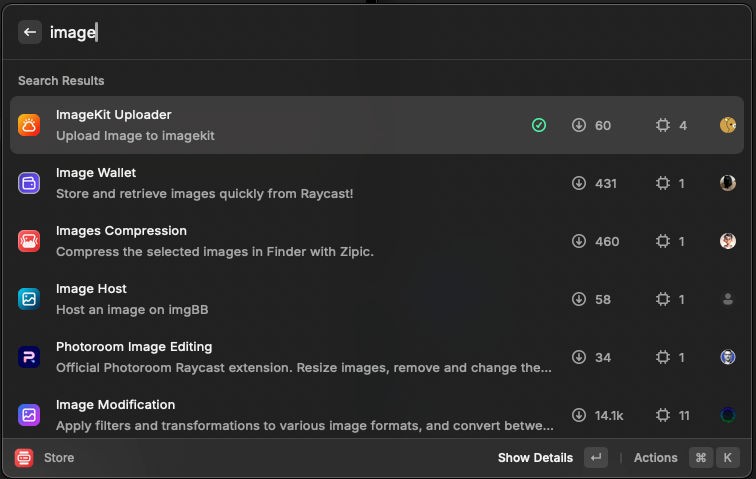756x479 pixels.
Task: Click the green installed checkmark on ImageKit Uploader
Action: [x=539, y=125]
